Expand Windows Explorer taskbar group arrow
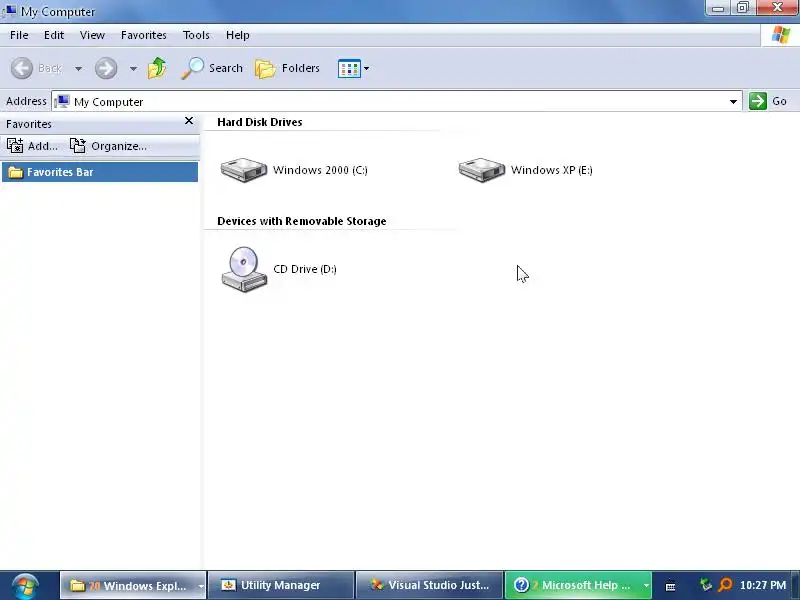The height and width of the screenshot is (600, 800). [x=201, y=586]
